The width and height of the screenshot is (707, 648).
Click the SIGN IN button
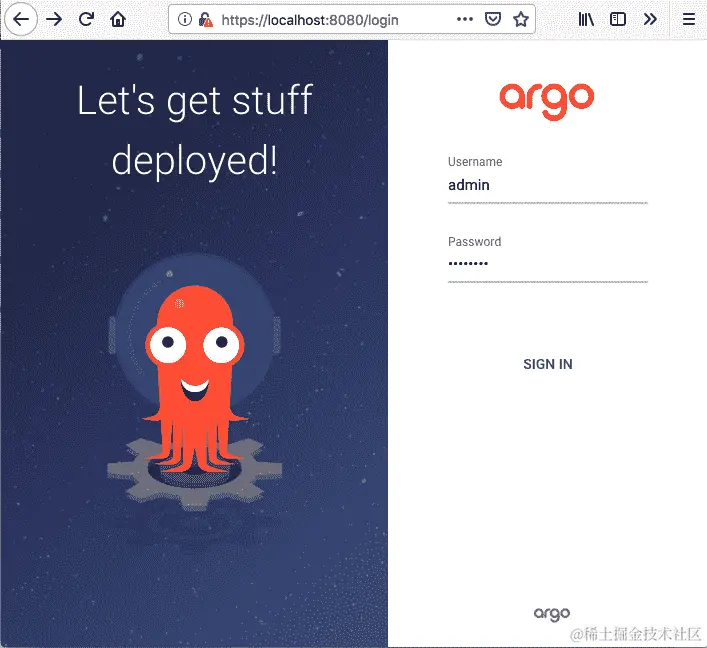click(x=547, y=364)
